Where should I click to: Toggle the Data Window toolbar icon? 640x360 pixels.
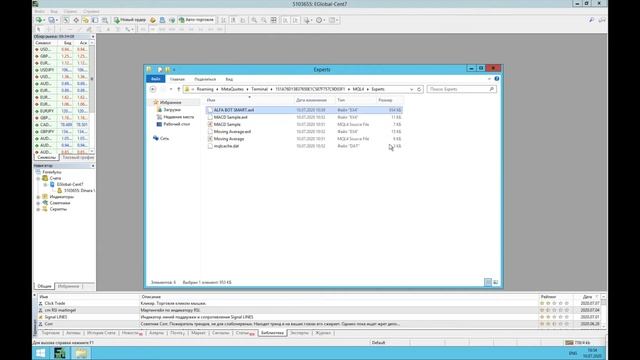tap(76, 20)
